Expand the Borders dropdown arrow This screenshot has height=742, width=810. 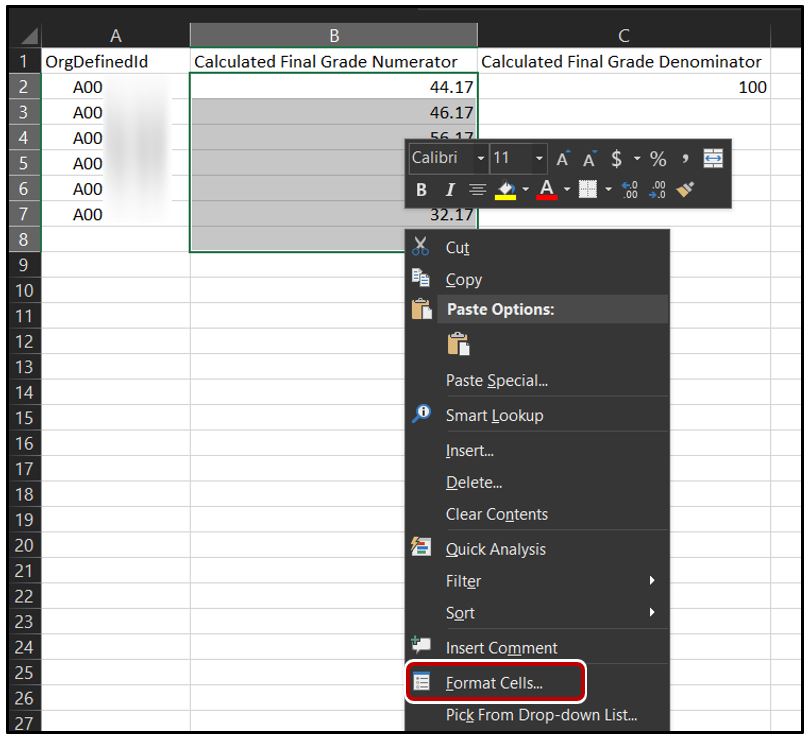pyautogui.click(x=609, y=189)
